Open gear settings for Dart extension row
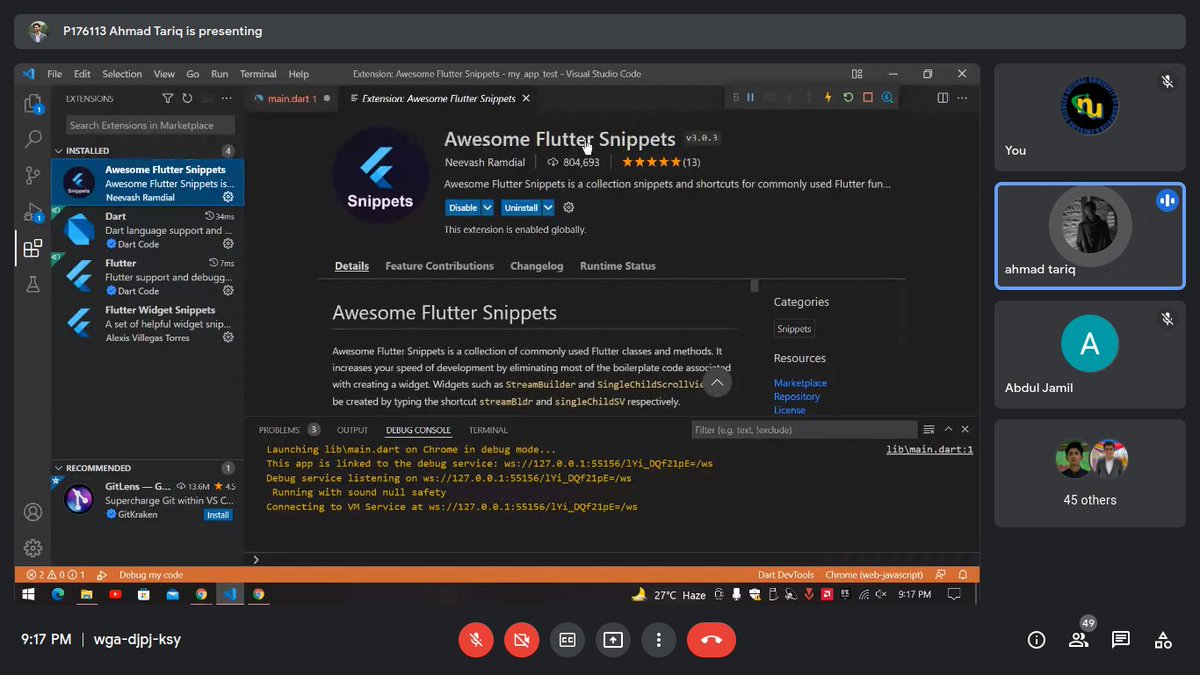Screen dimensions: 1200x675 [x=228, y=244]
